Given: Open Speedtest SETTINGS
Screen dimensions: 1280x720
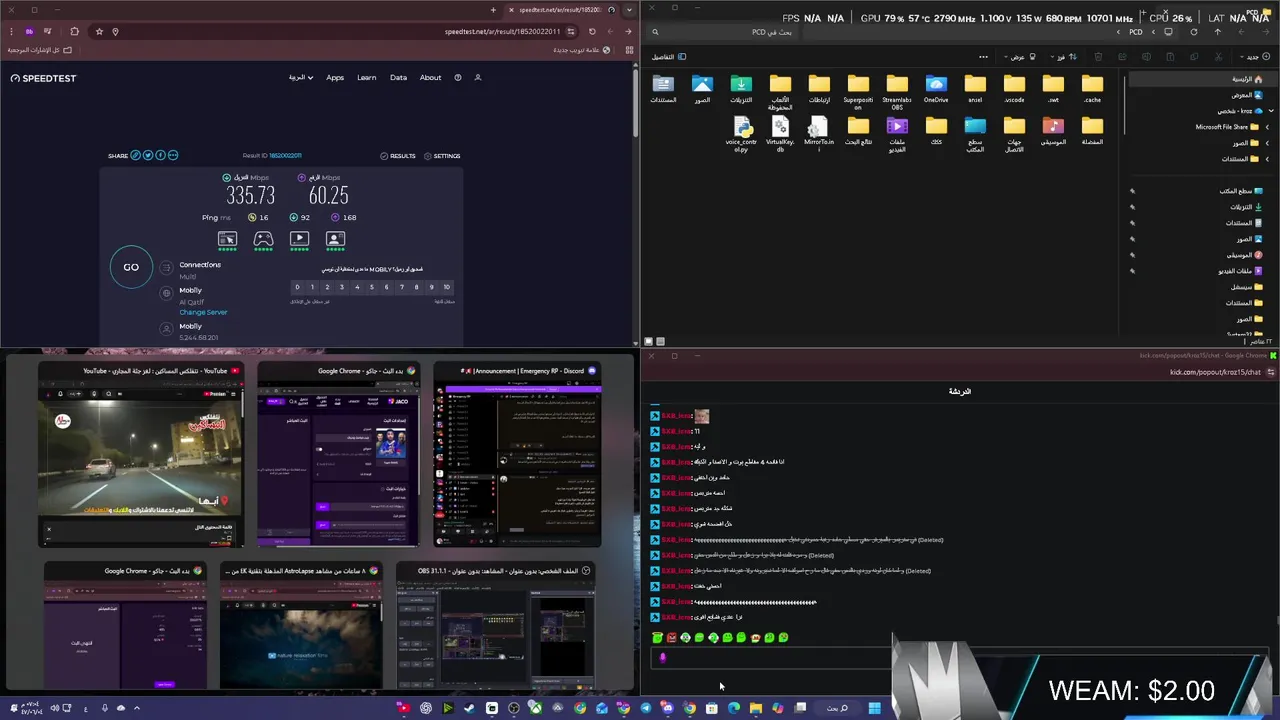Looking at the screenshot, I should tap(442, 156).
